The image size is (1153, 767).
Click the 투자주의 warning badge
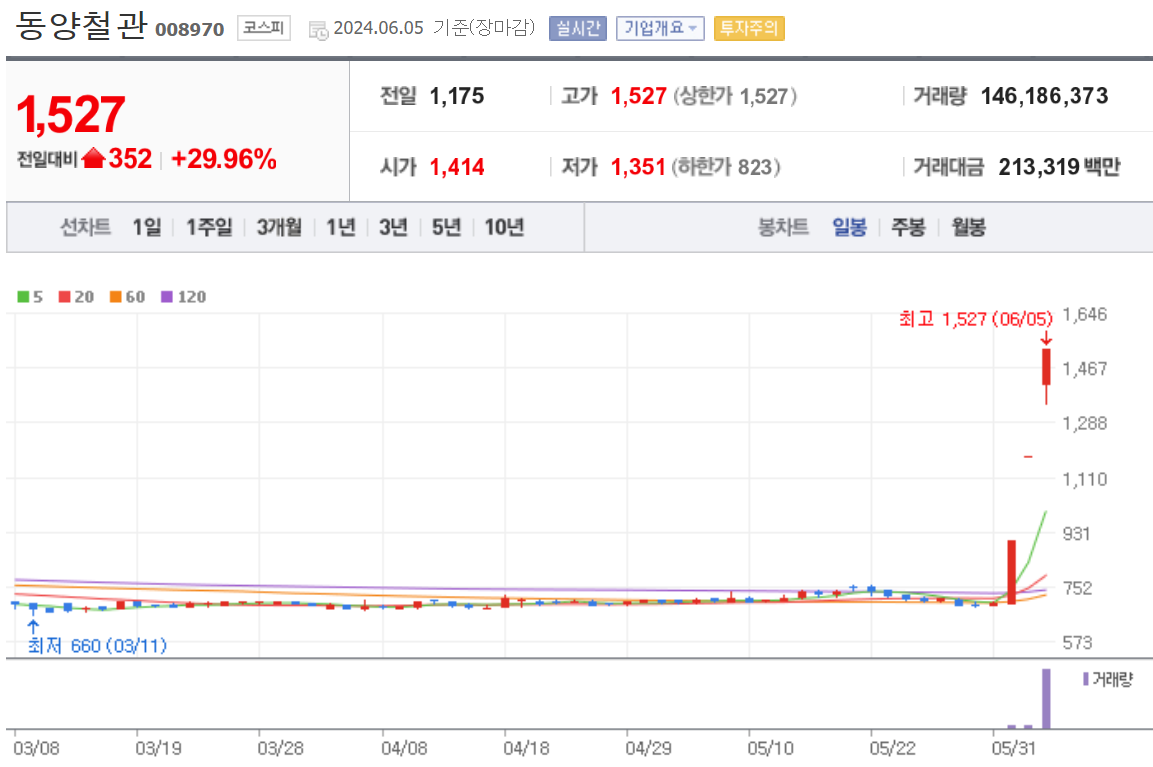point(749,29)
